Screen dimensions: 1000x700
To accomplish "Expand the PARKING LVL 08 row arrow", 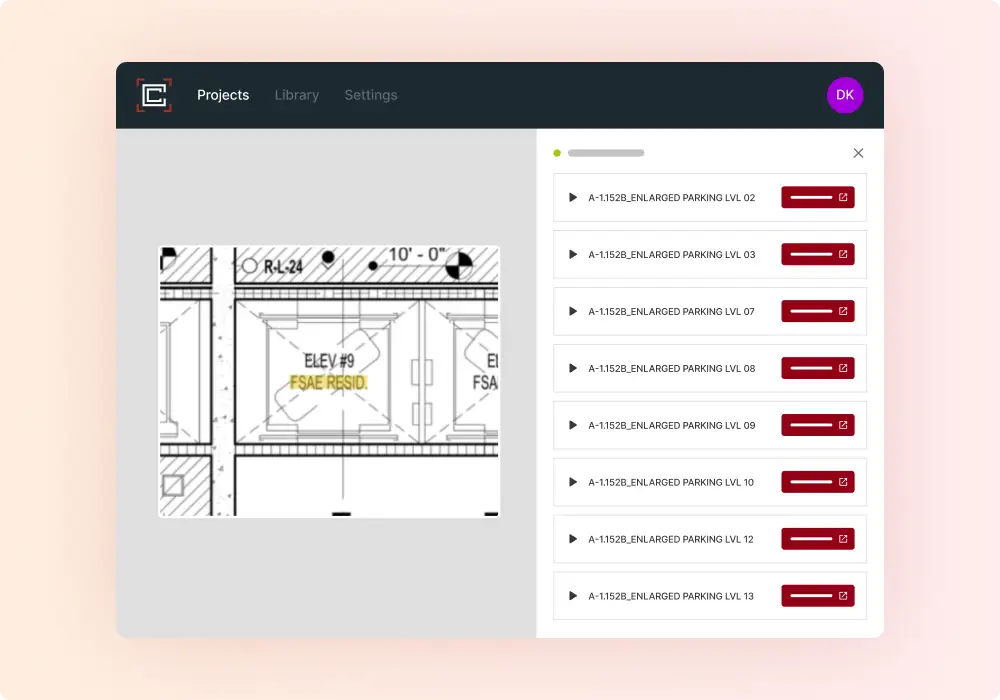I will click(573, 368).
